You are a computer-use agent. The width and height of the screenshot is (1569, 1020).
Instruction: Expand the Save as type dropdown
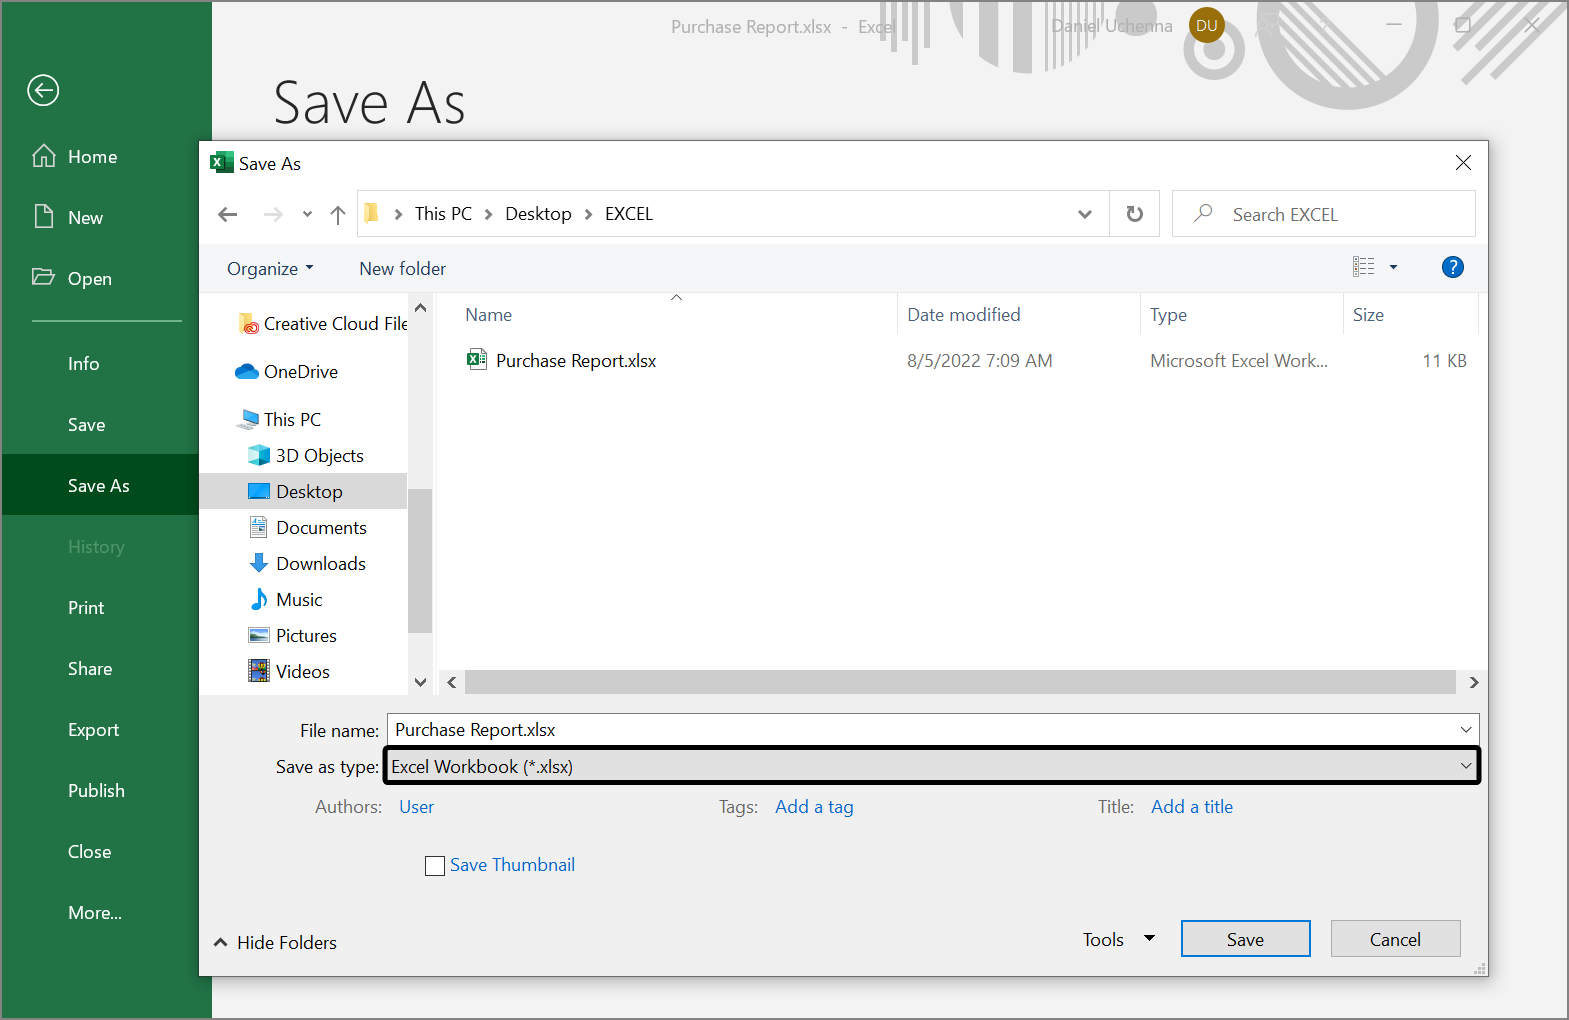click(1465, 767)
